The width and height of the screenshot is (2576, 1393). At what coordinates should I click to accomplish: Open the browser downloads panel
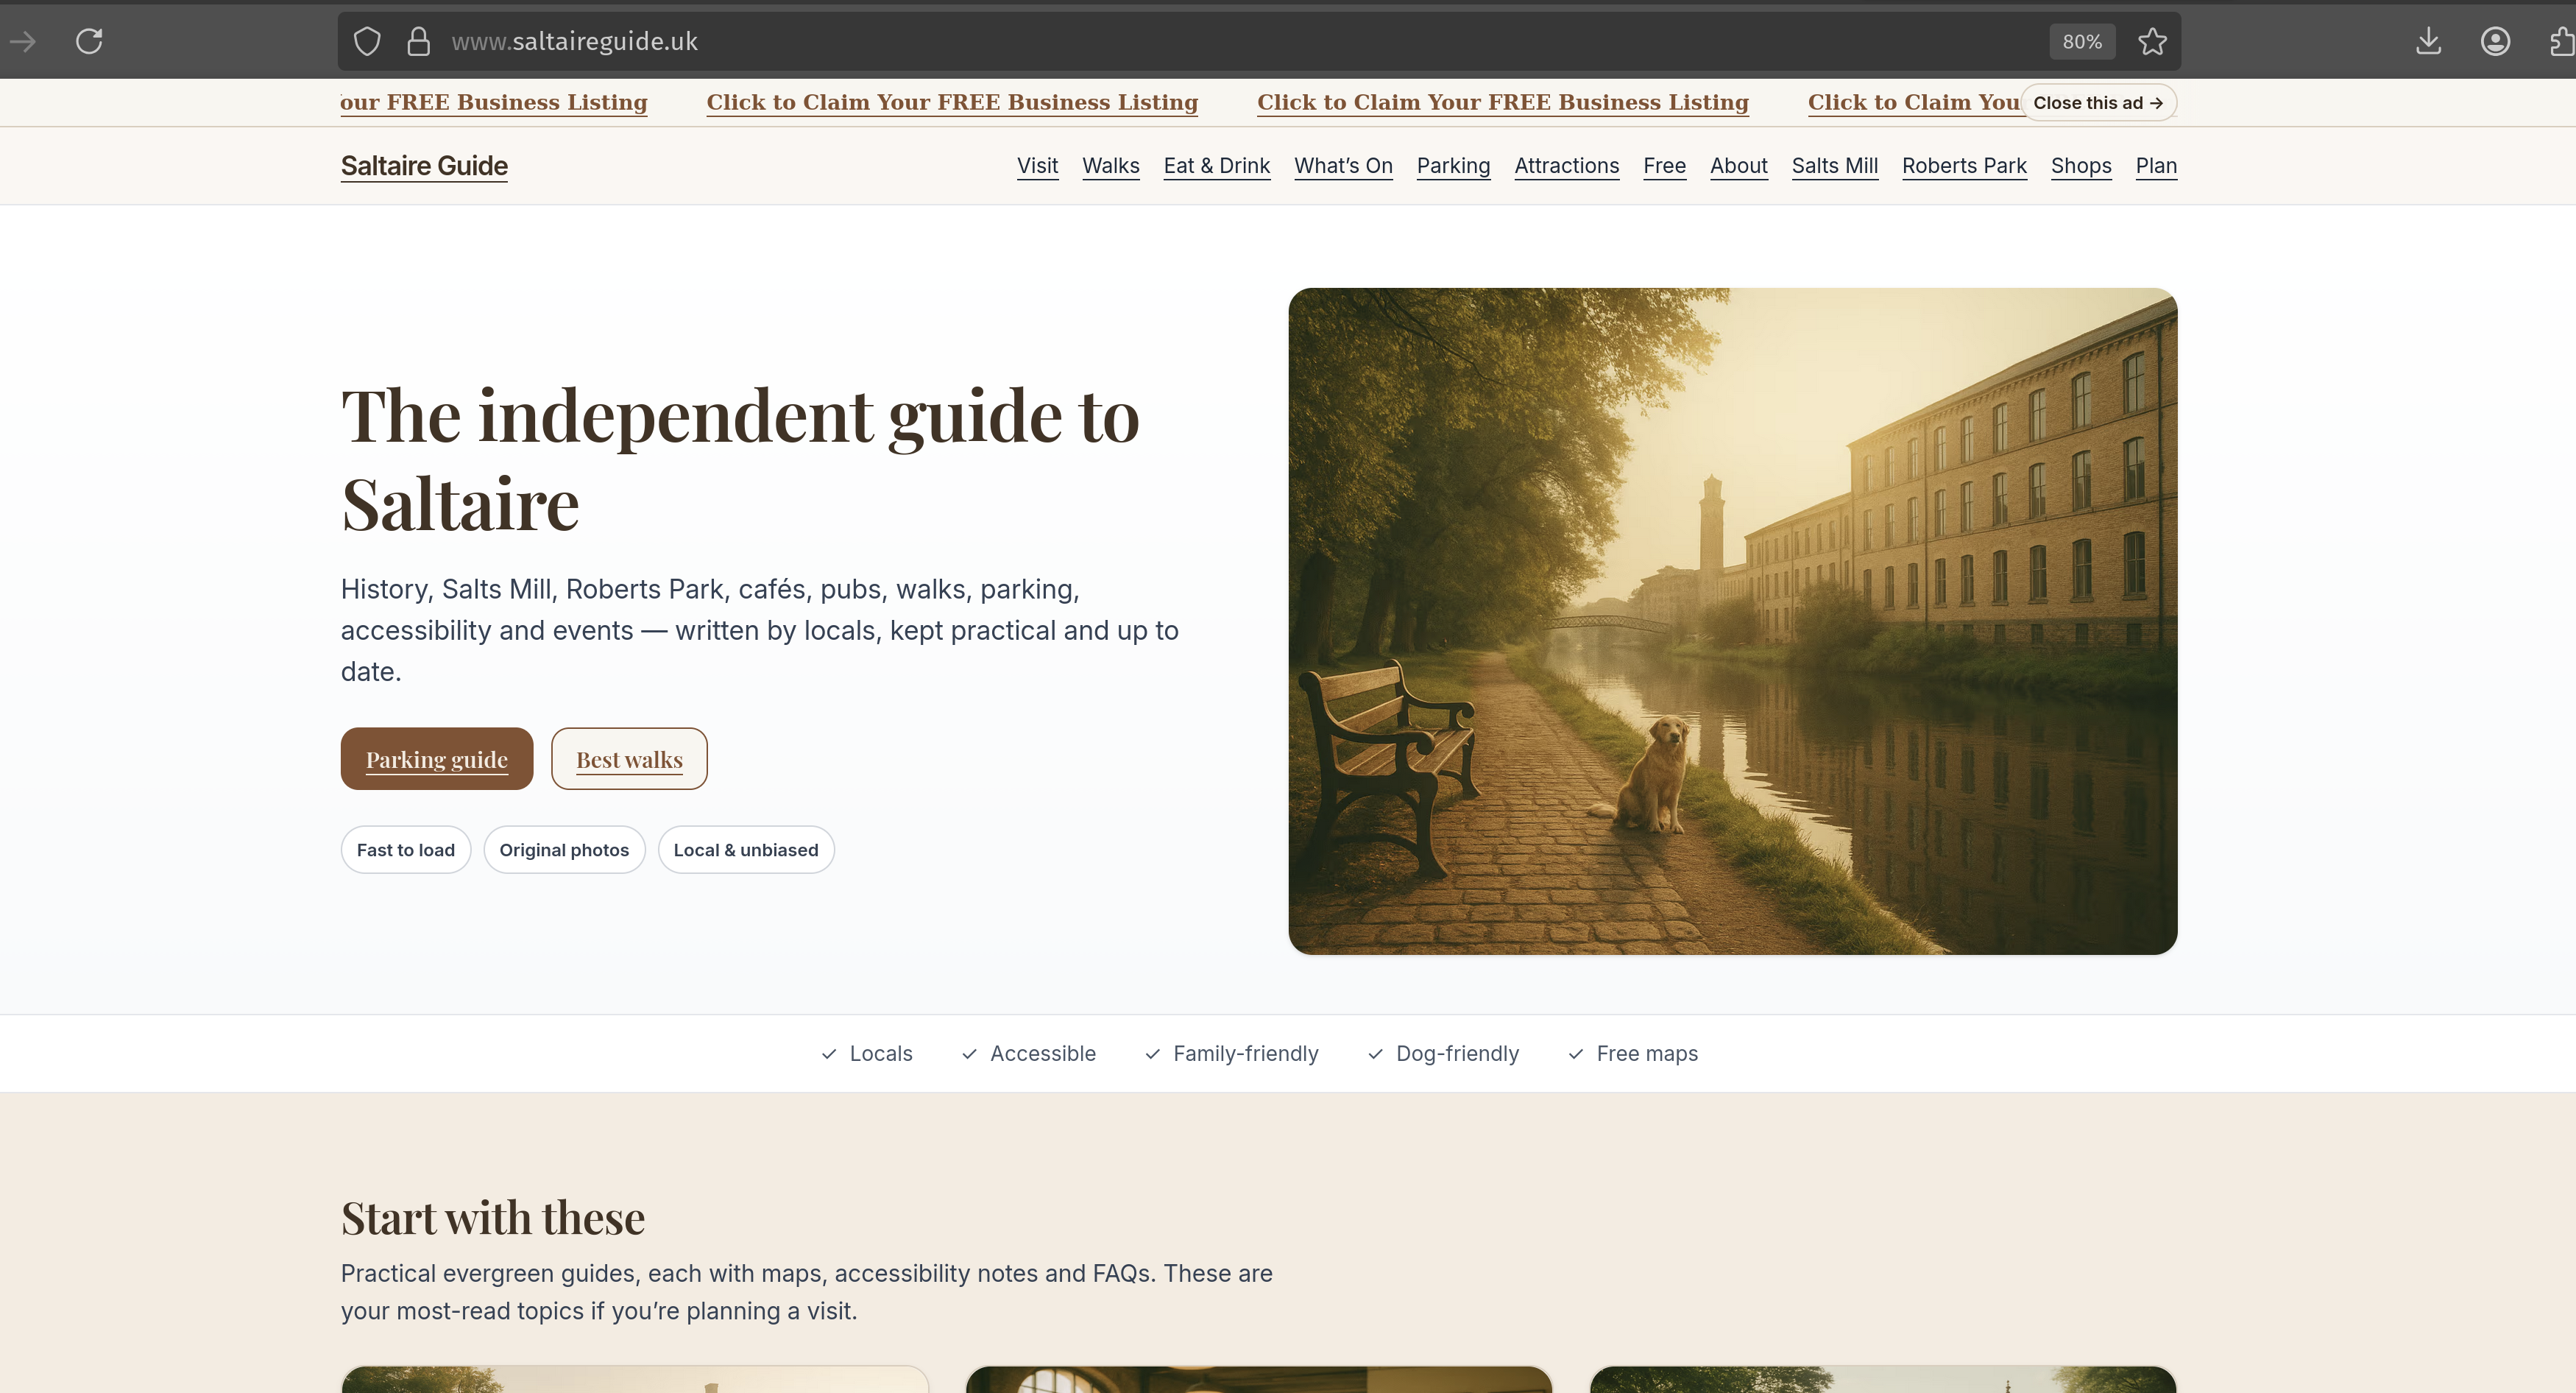point(2428,41)
